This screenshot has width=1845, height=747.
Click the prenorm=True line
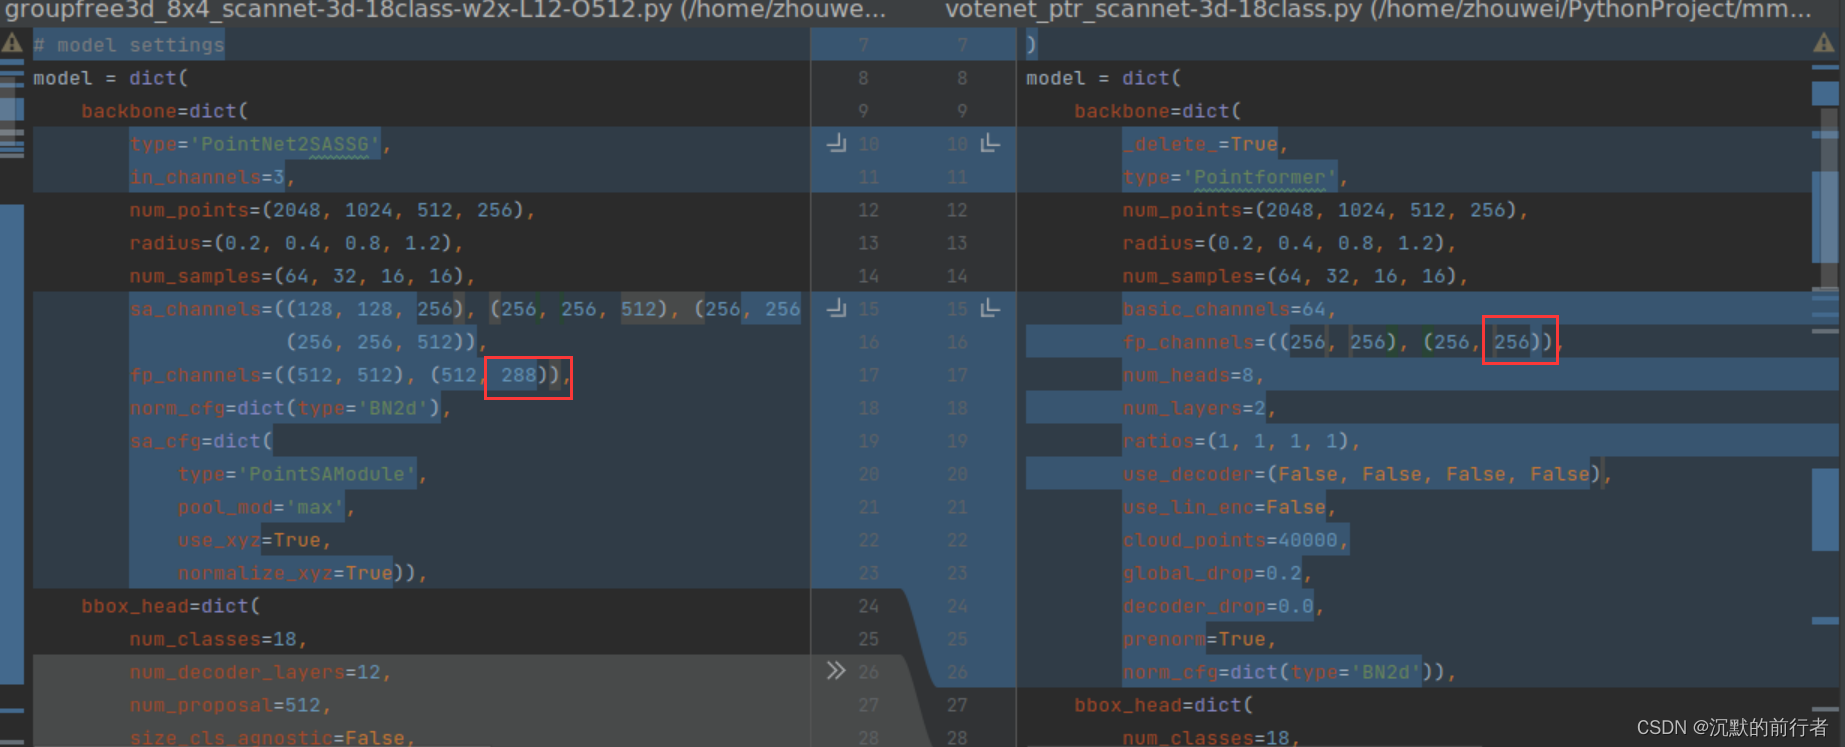coord(1199,639)
